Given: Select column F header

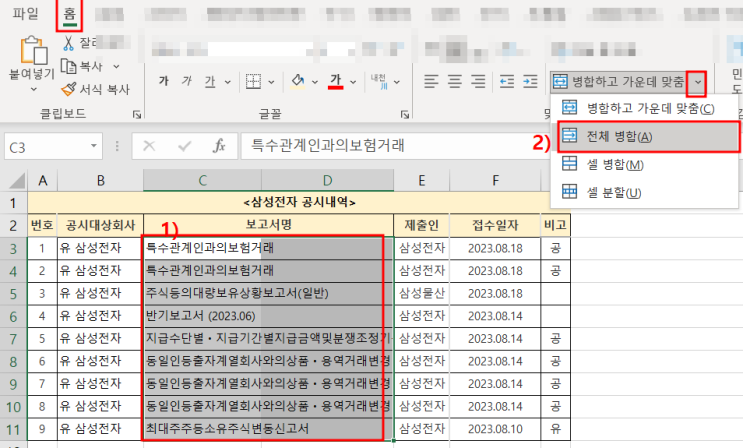Looking at the screenshot, I should click(495, 181).
